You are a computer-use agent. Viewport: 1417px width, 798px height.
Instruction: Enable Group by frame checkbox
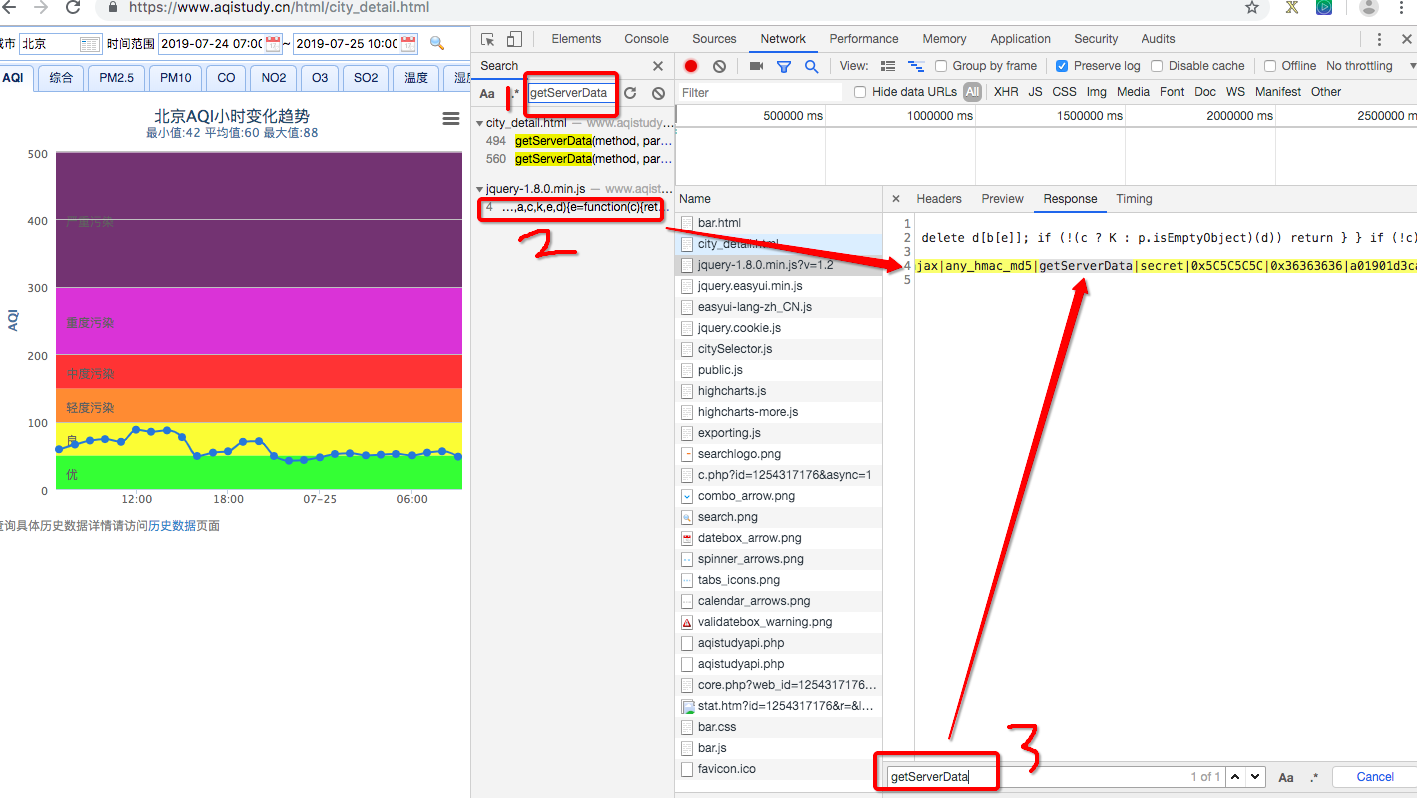[941, 66]
